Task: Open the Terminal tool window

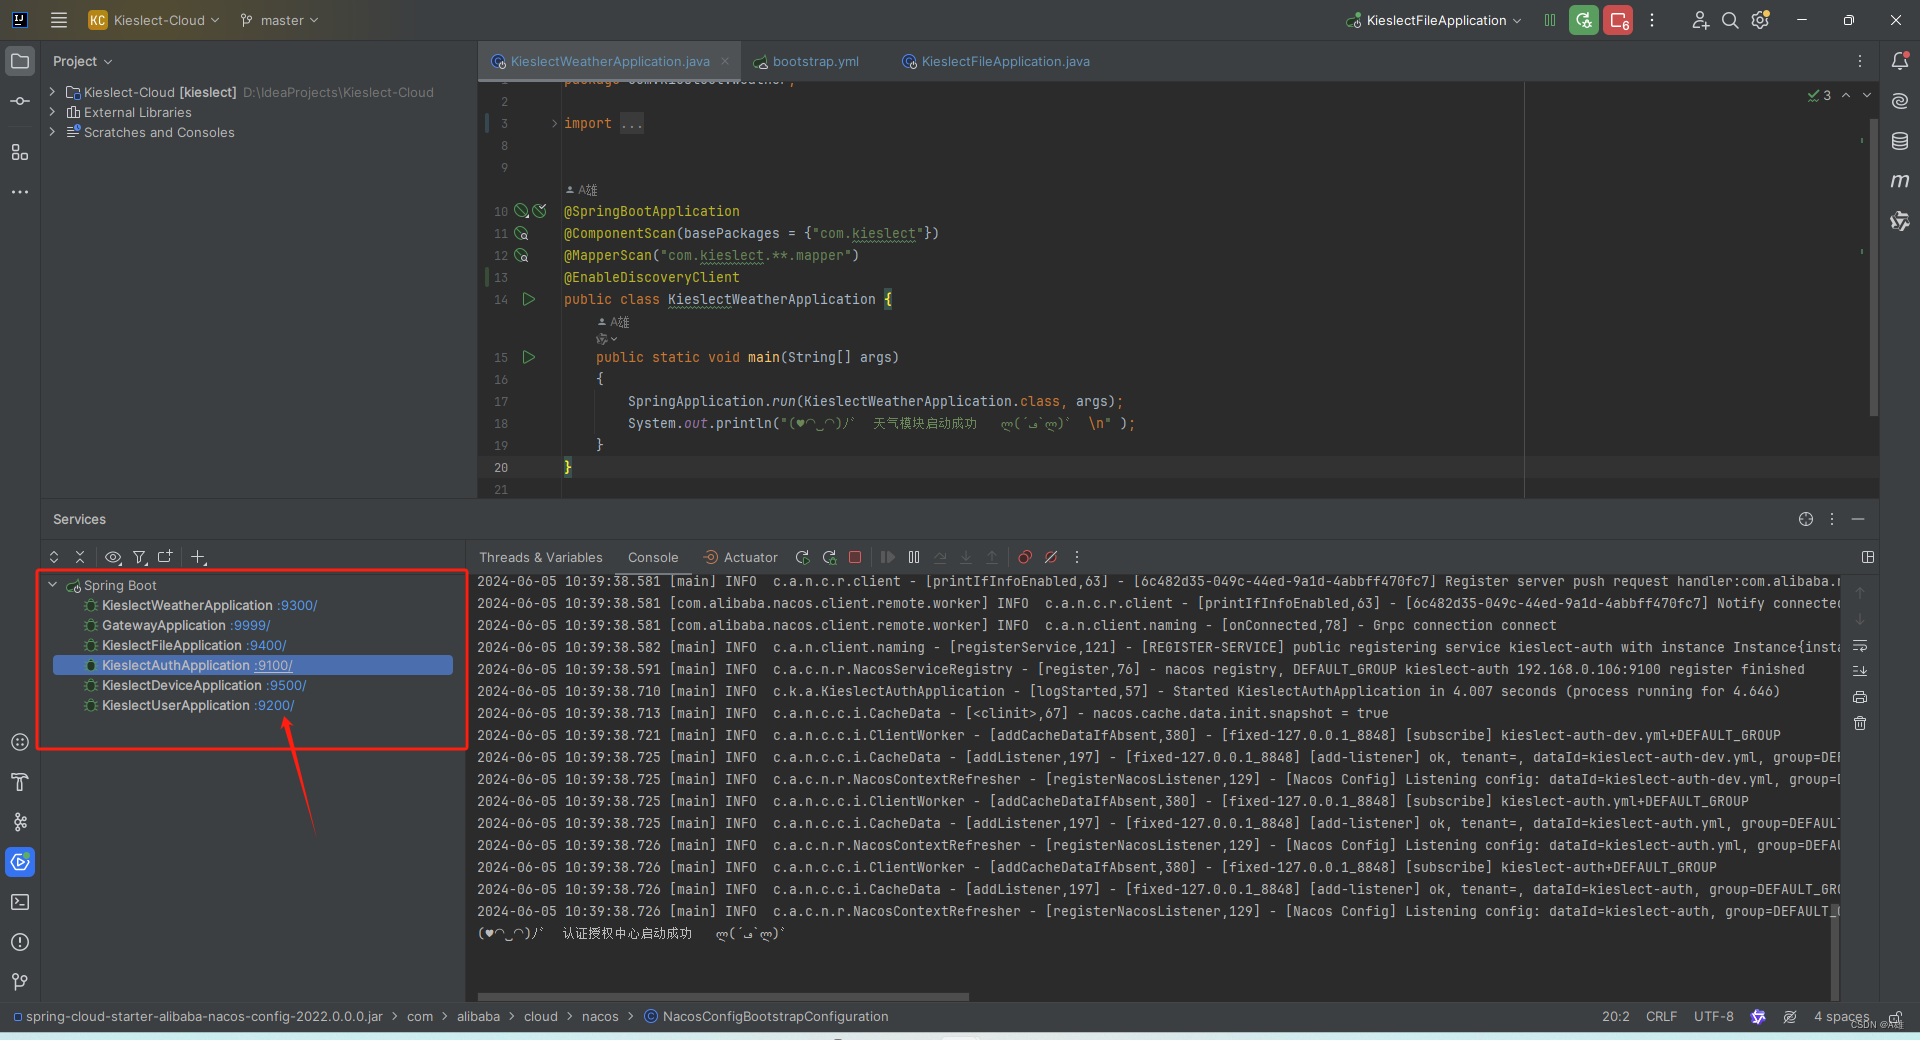Action: pyautogui.click(x=20, y=902)
